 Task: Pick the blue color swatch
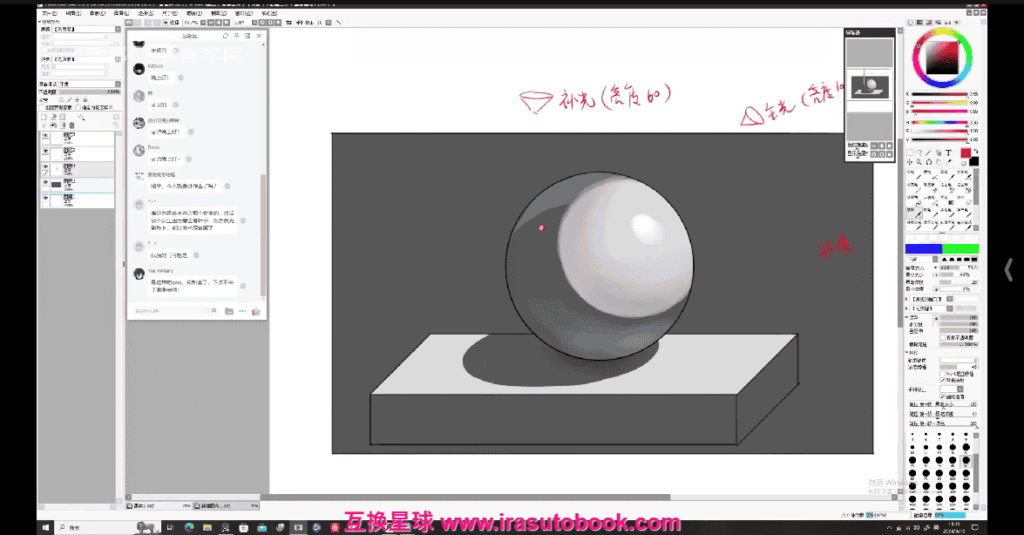tap(923, 249)
